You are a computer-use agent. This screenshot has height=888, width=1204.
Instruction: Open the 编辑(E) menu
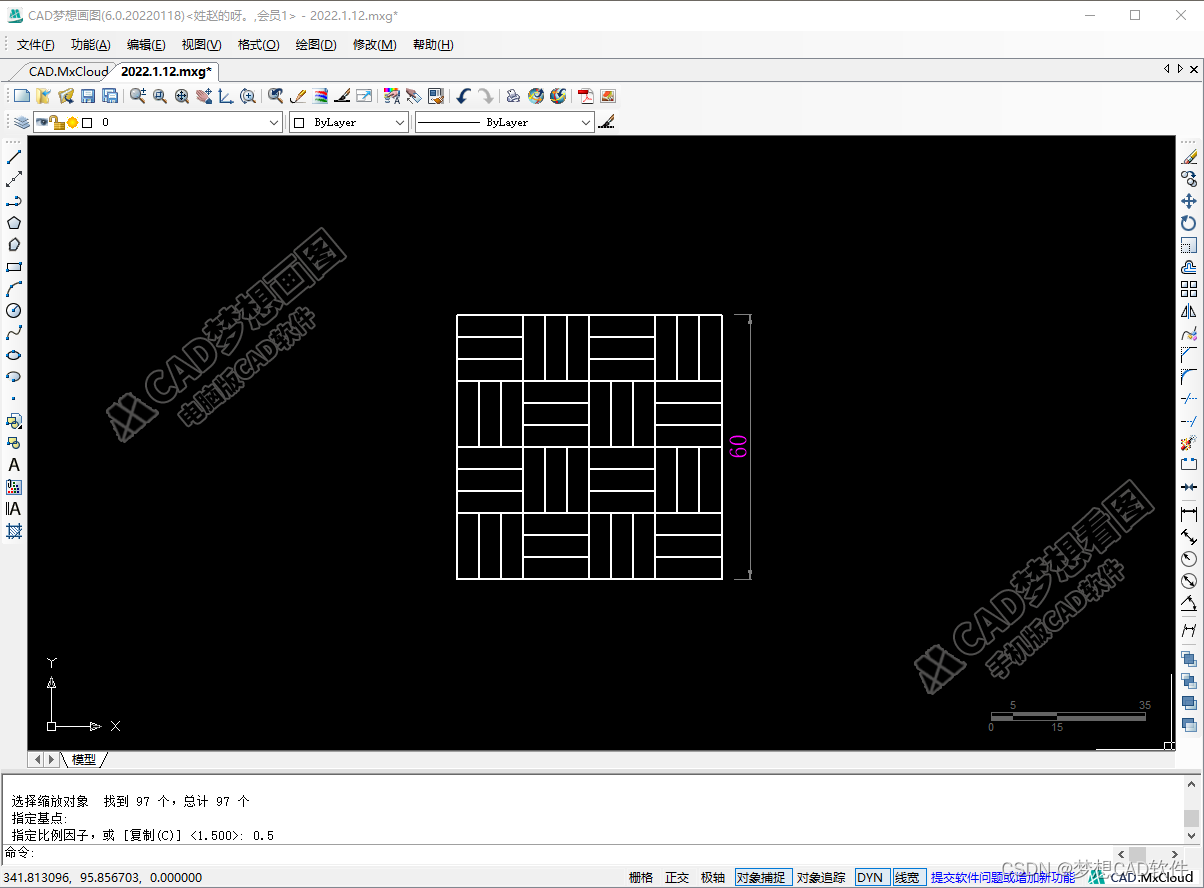pos(146,45)
